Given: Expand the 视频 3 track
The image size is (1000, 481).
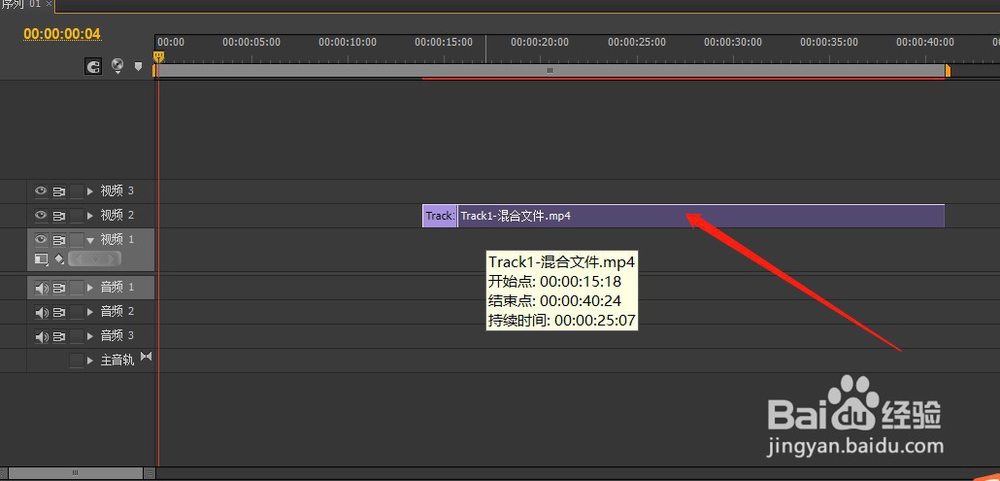Looking at the screenshot, I should 90,191.
